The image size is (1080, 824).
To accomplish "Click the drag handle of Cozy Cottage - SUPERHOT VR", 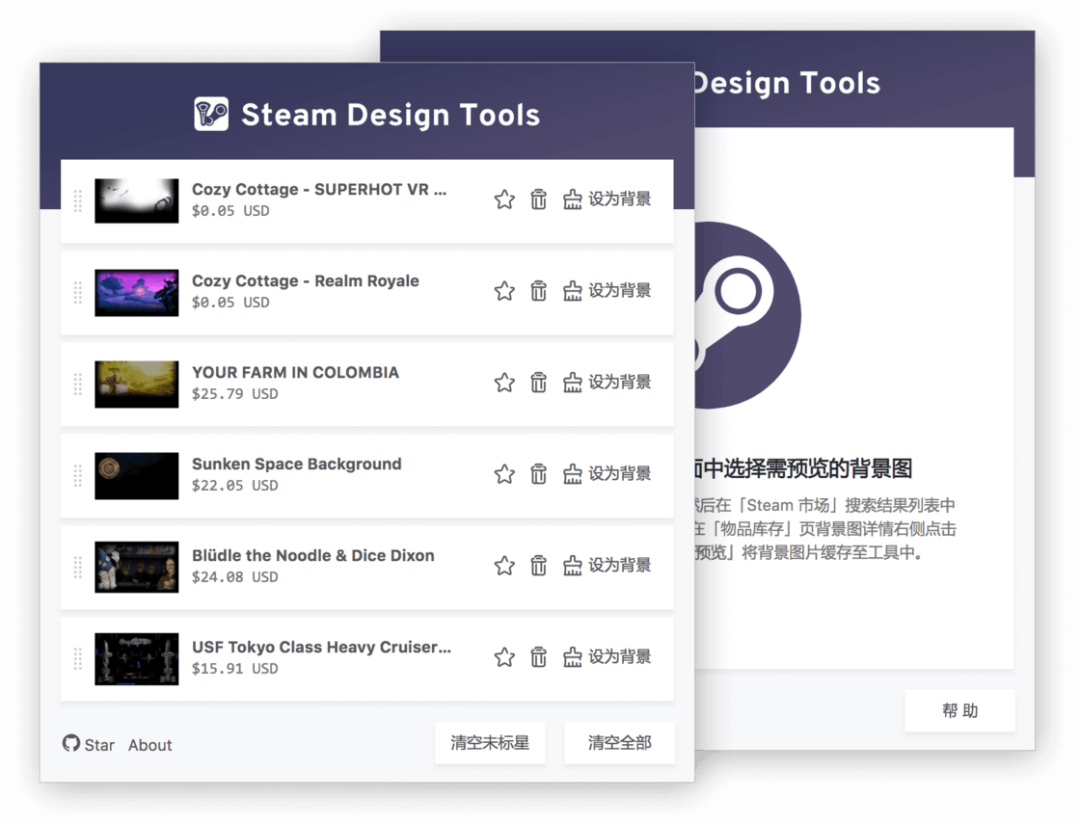I will click(78, 200).
